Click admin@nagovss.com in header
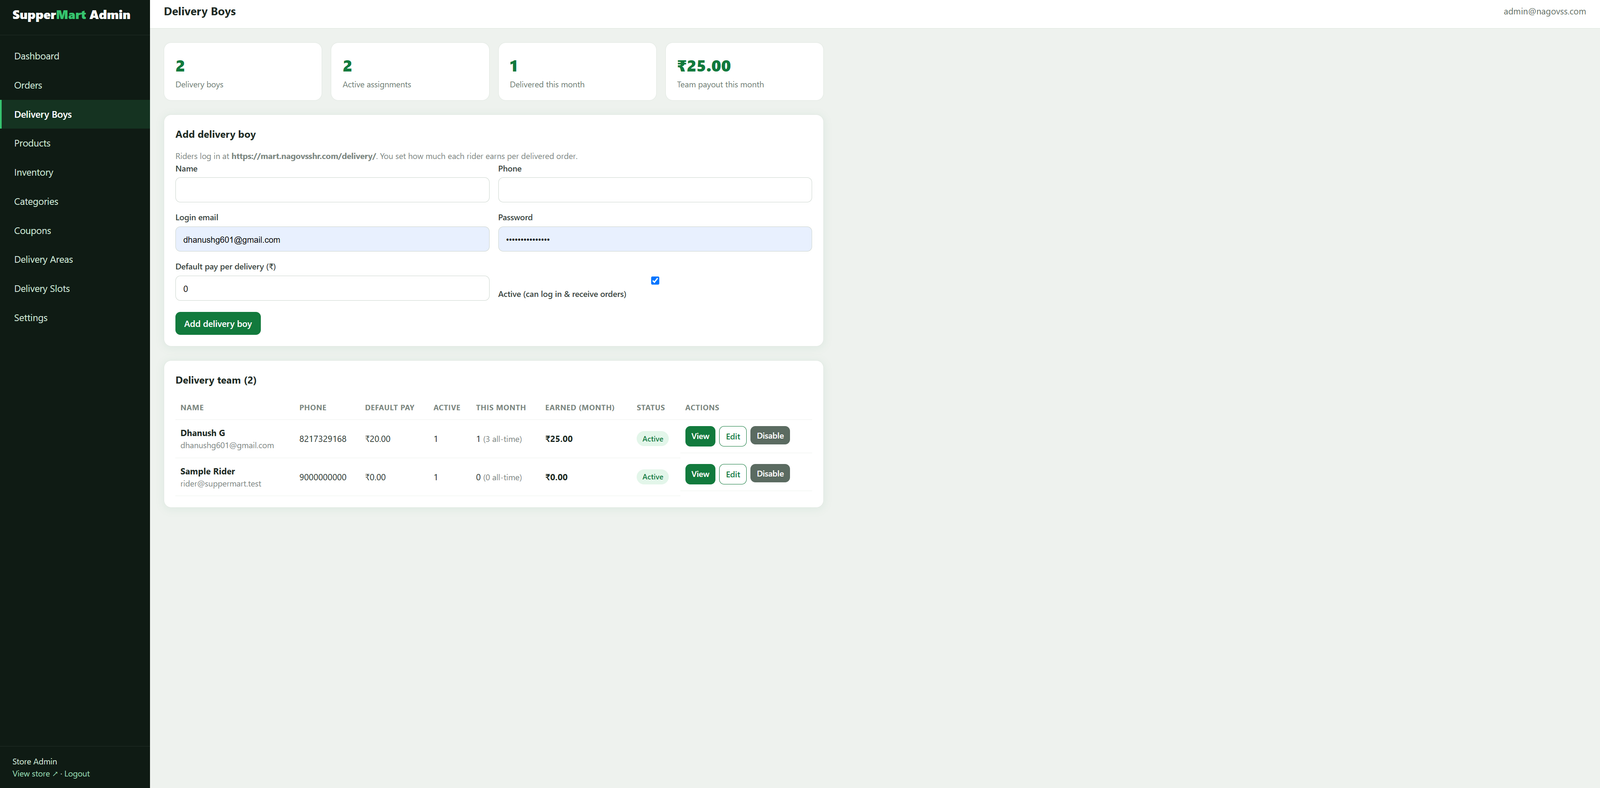This screenshot has height=788, width=1600. click(x=1544, y=12)
